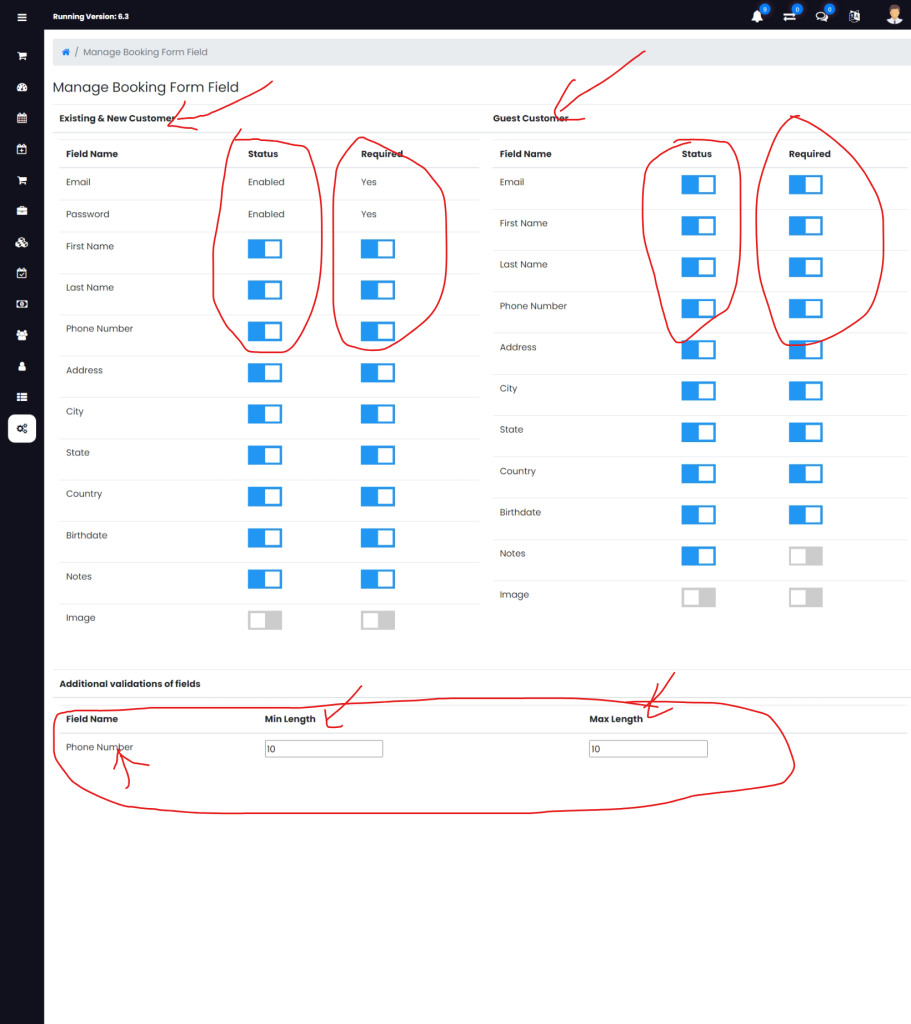Select the Guest Customer section heading
This screenshot has height=1024, width=911.
[530, 118]
